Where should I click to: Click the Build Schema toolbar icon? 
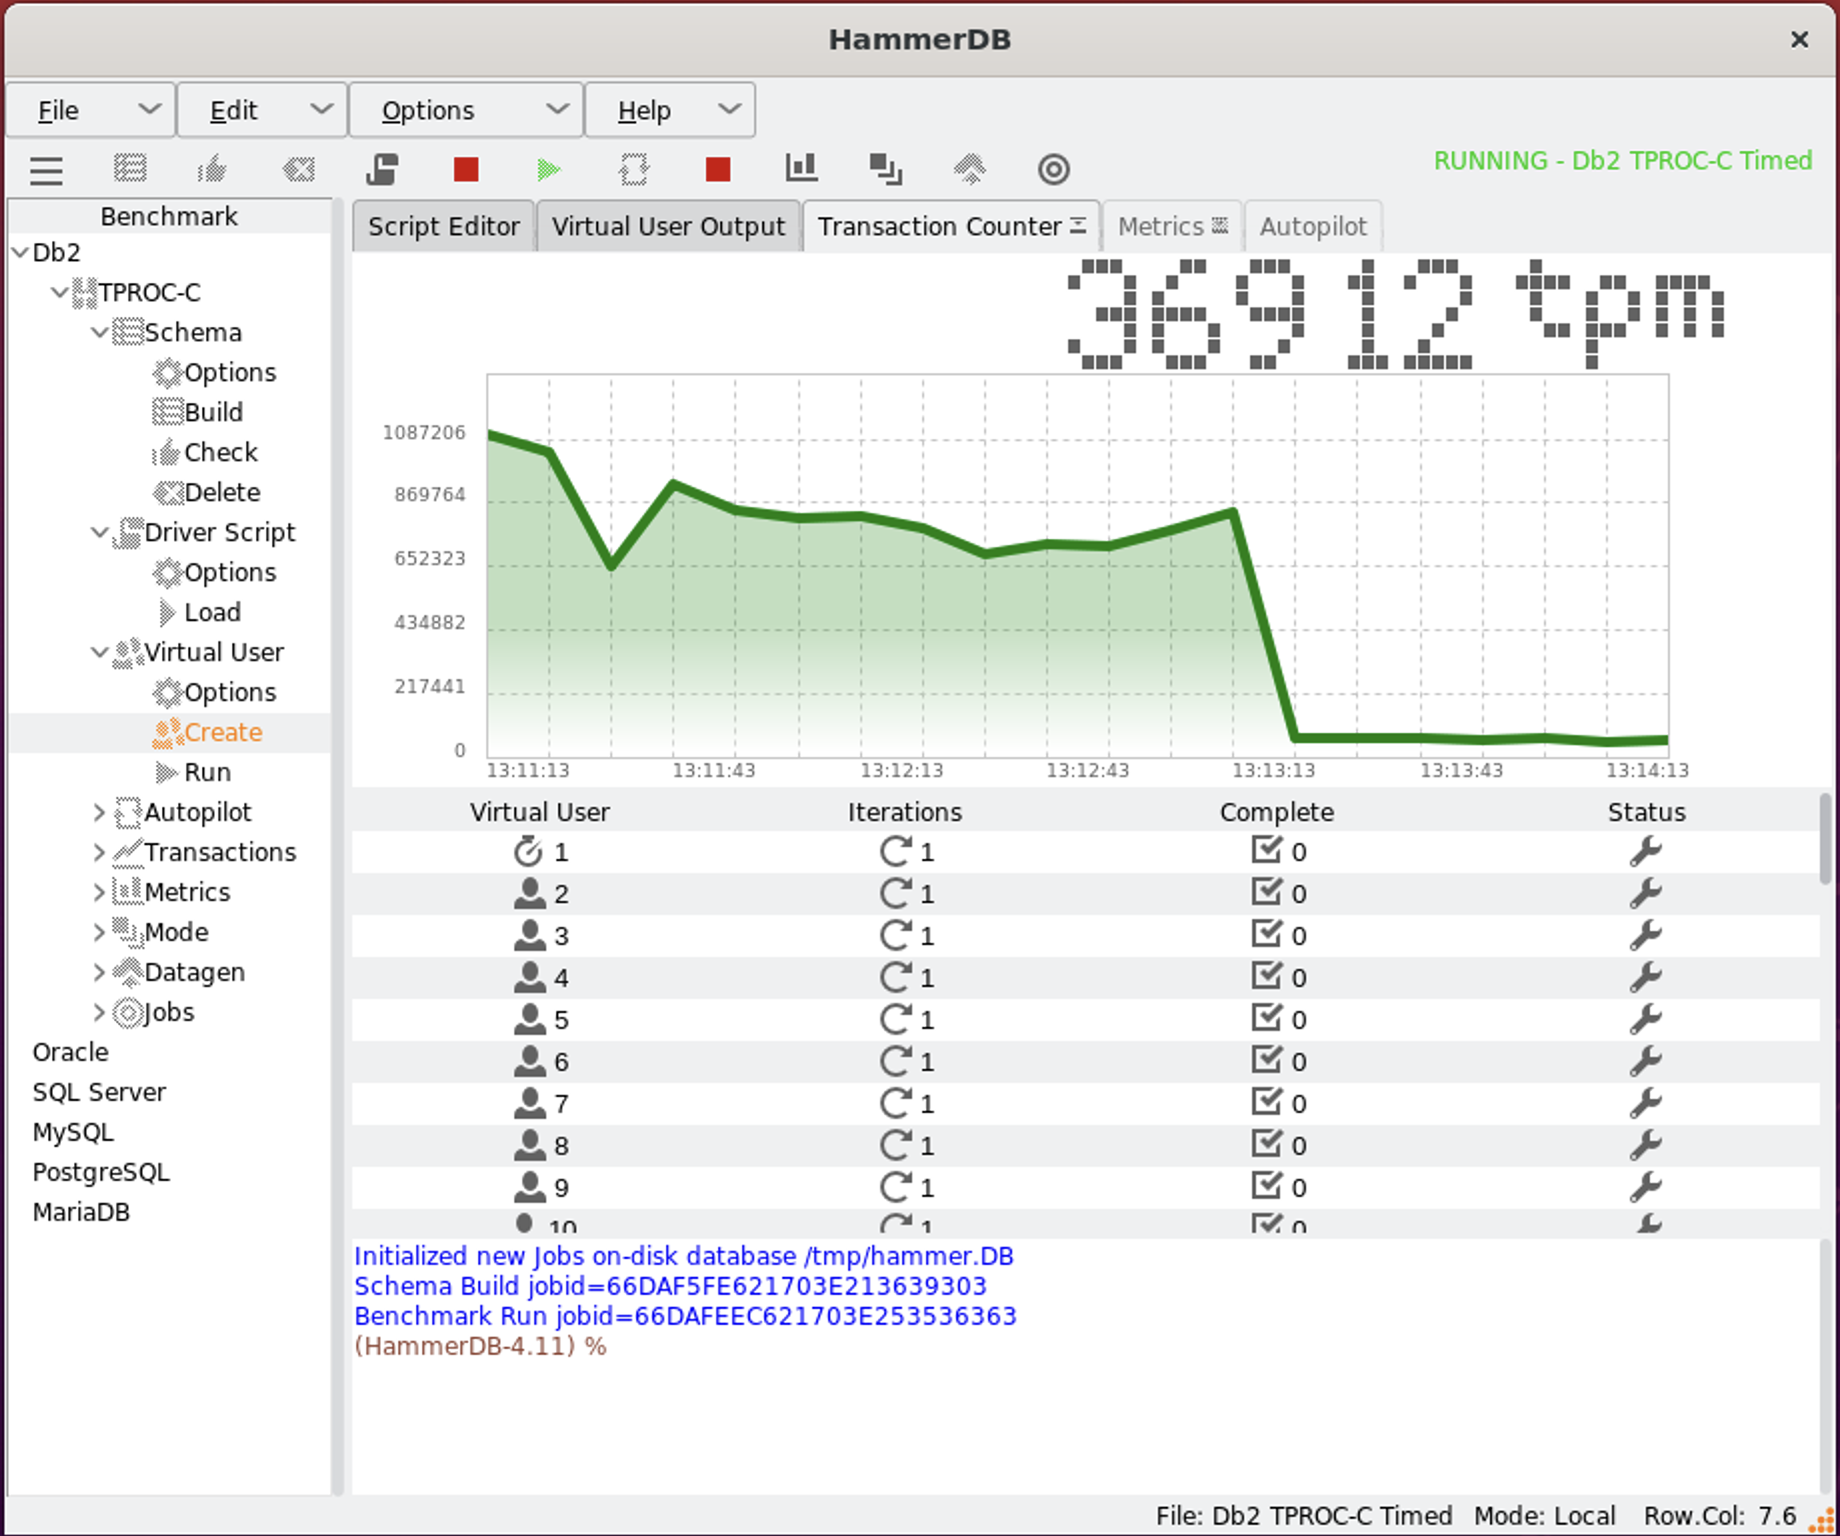pos(130,169)
